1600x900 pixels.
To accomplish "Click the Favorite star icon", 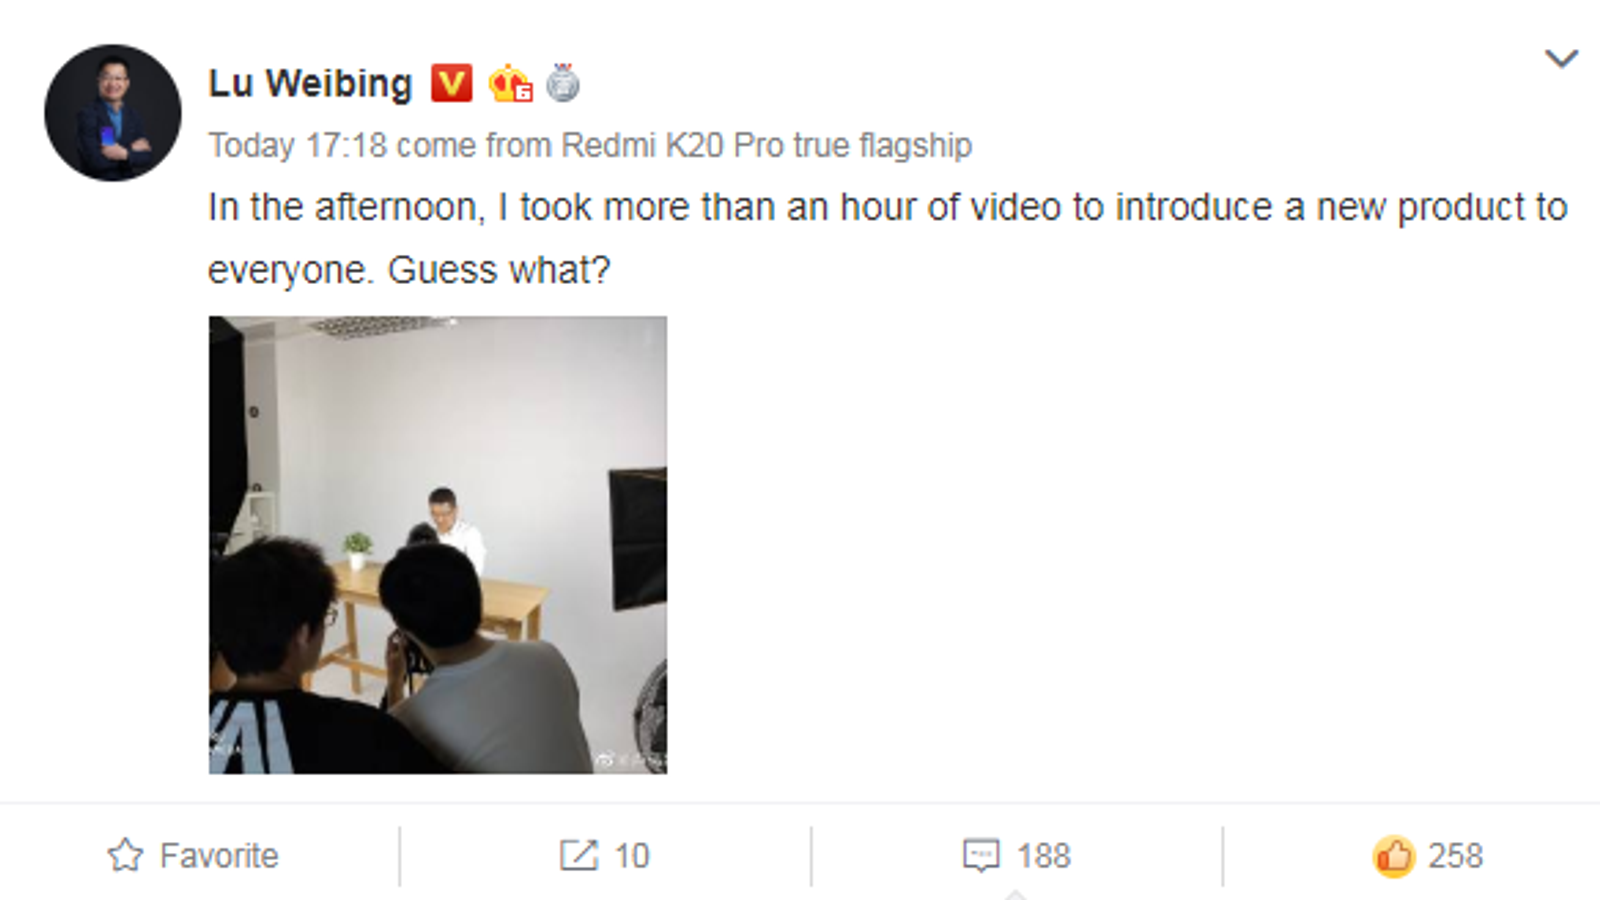I will point(126,856).
